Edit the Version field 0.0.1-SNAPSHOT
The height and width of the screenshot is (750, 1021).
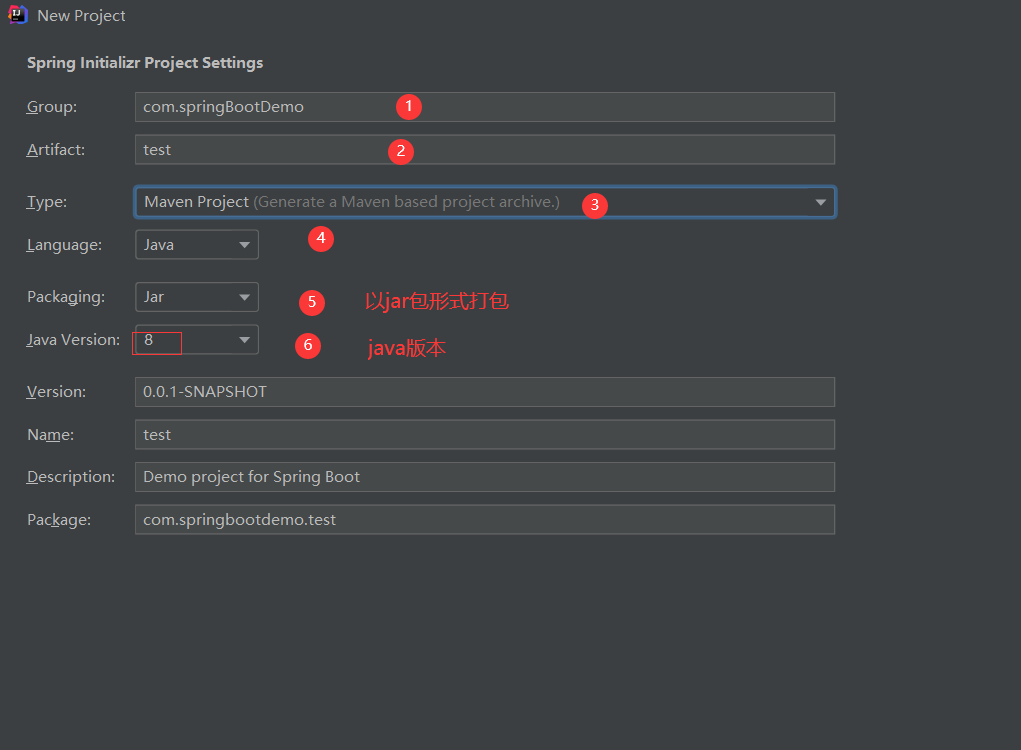tap(484, 392)
